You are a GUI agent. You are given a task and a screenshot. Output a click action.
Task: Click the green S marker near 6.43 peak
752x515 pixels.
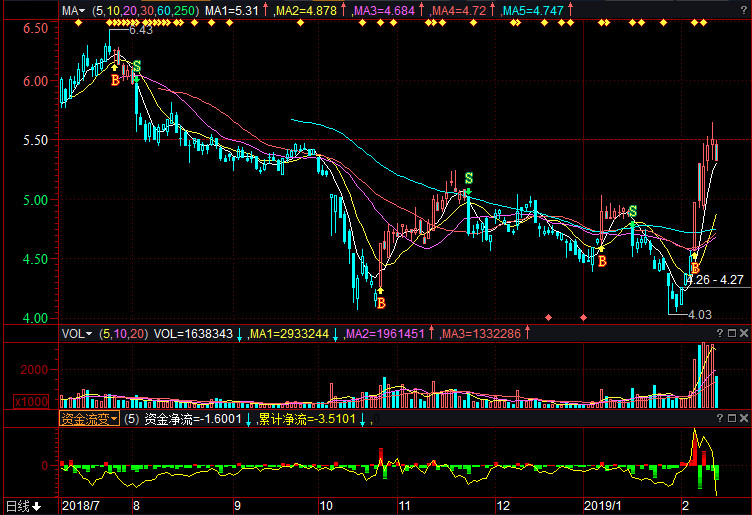(136, 67)
